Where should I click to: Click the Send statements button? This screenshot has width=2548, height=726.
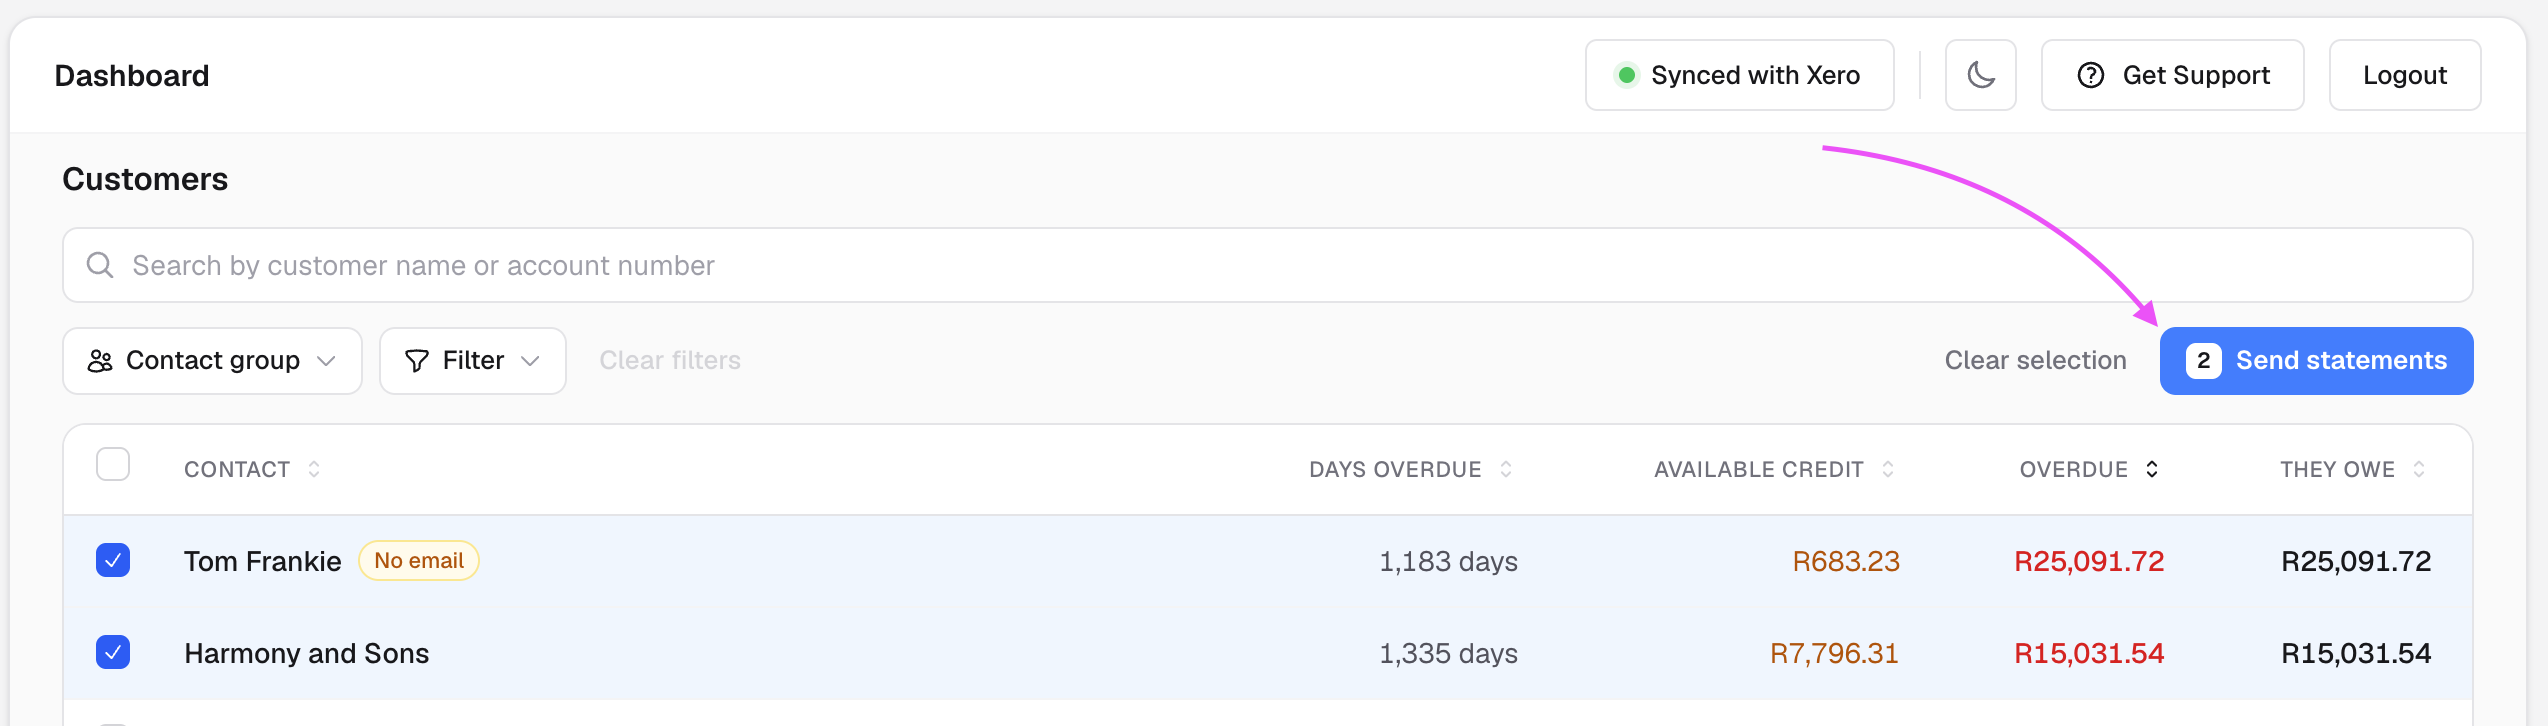[2316, 361]
